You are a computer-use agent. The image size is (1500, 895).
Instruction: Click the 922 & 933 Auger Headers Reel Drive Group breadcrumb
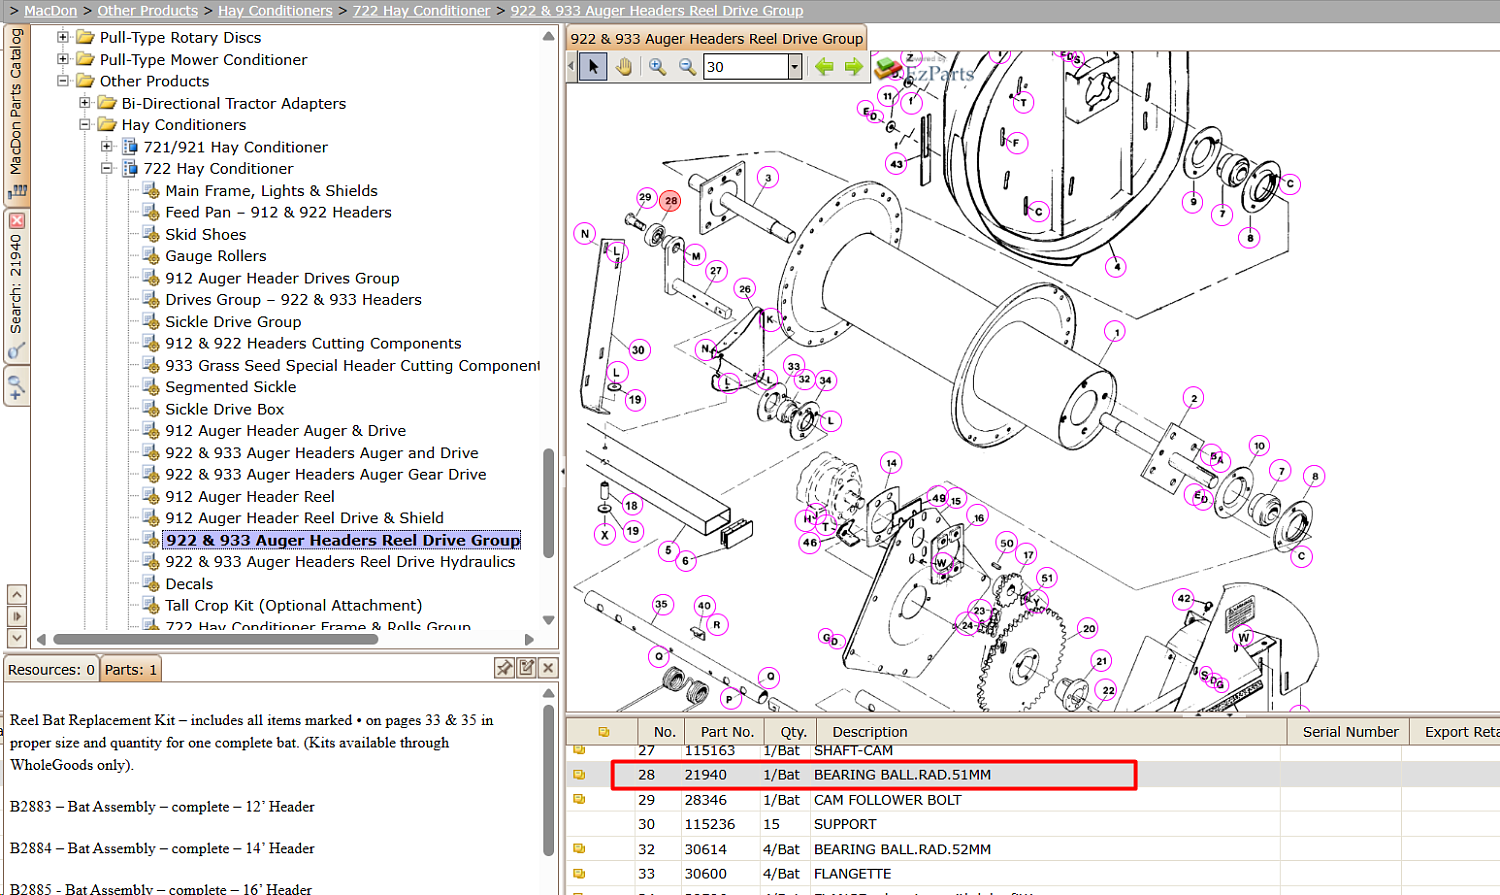coord(657,11)
